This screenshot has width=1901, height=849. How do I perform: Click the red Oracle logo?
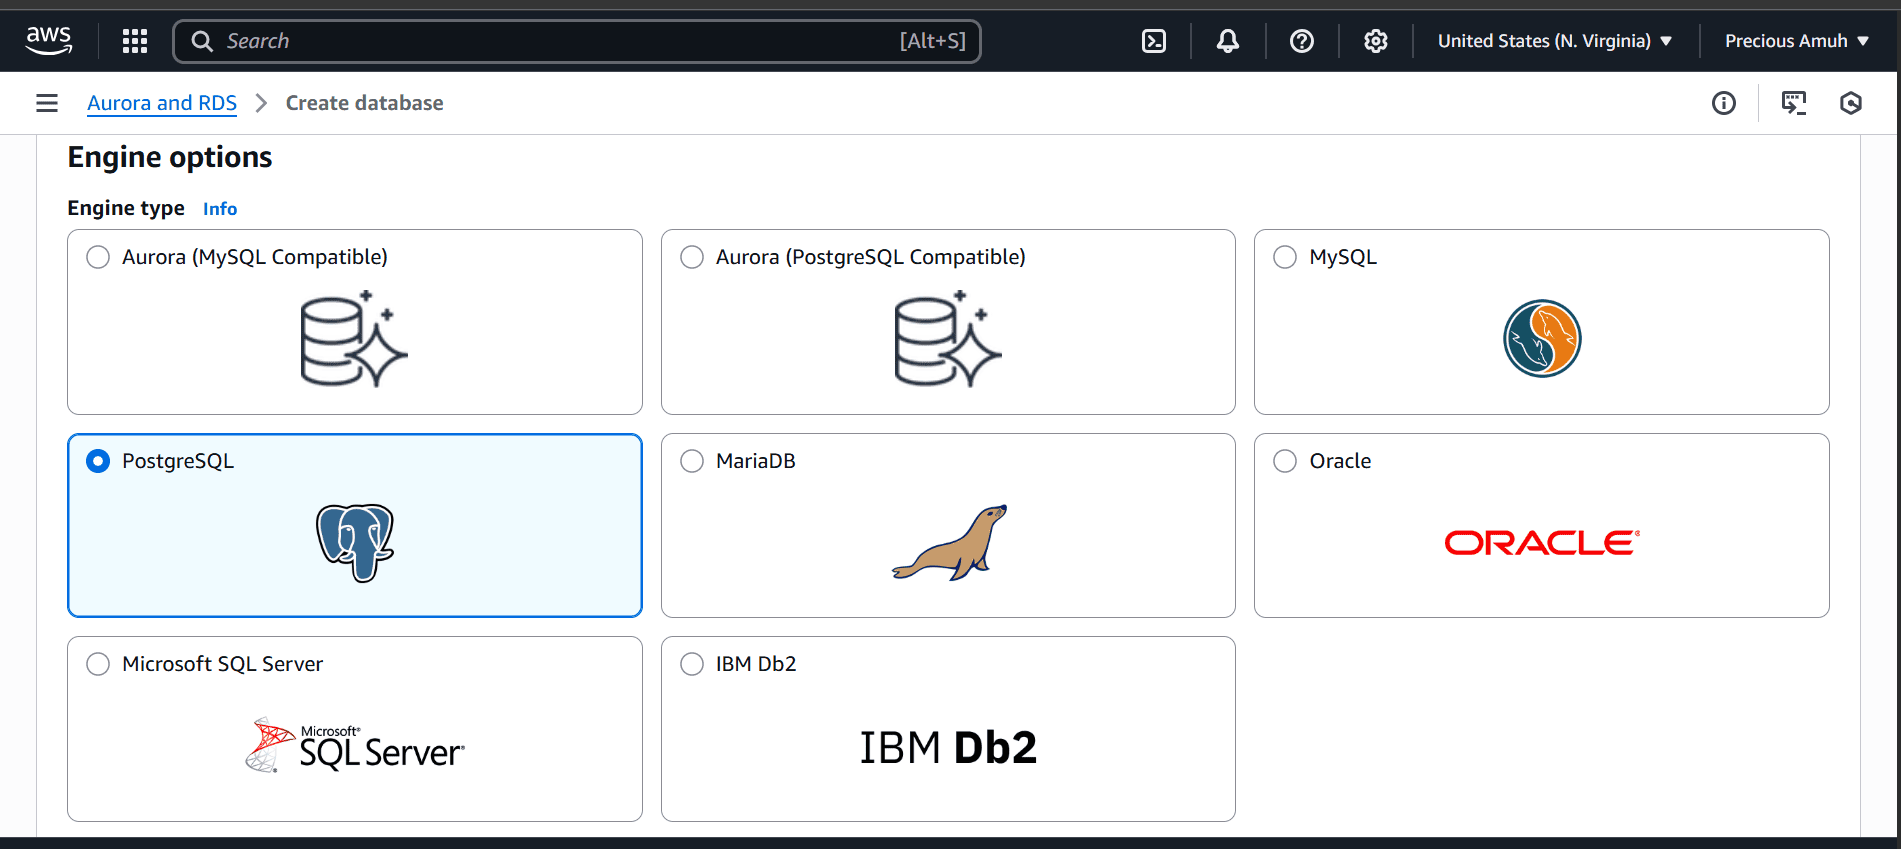point(1542,543)
